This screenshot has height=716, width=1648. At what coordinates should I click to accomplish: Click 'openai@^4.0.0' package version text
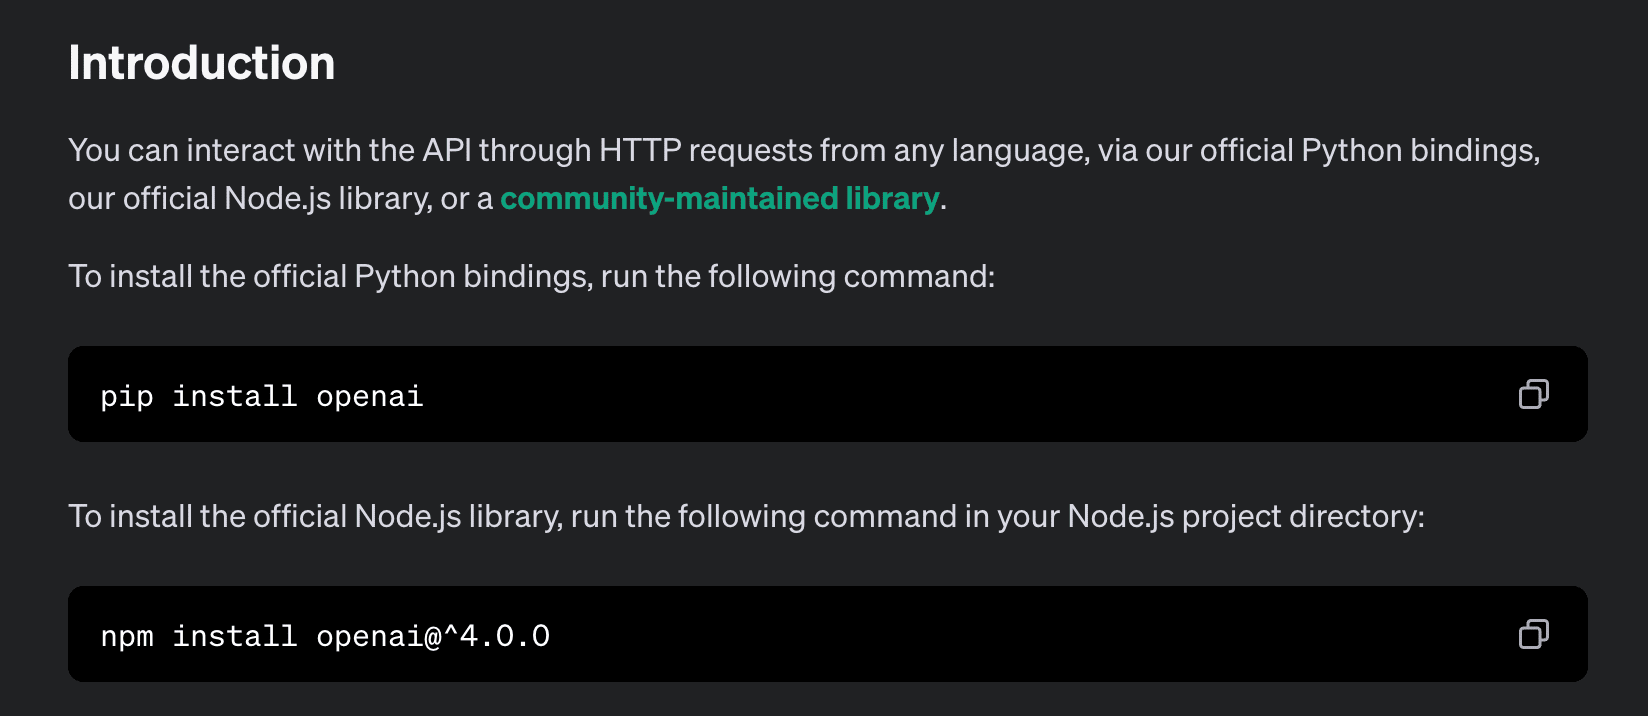[433, 636]
